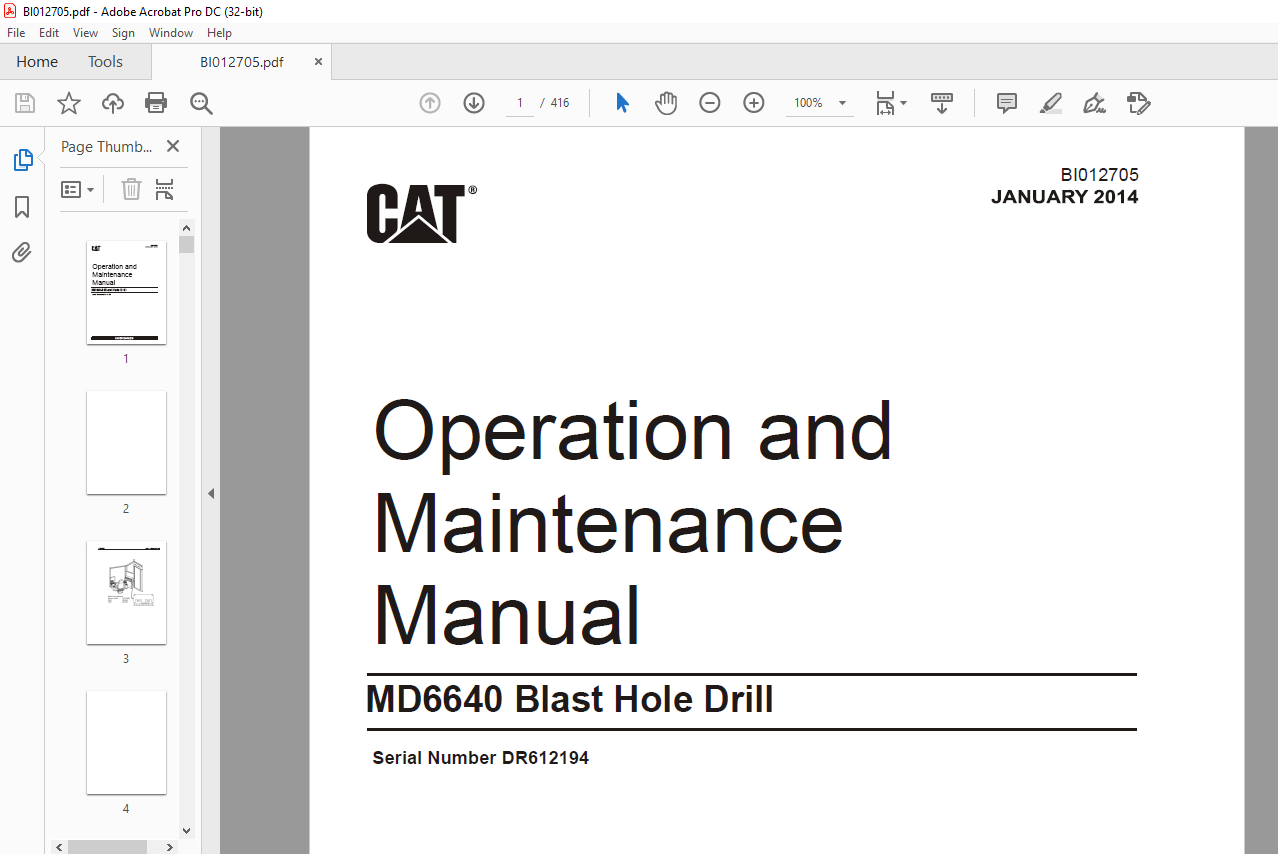Viewport: 1278px width, 854px height.
Task: Toggle the Page Thumbnails sidebar icon
Action: coord(22,159)
